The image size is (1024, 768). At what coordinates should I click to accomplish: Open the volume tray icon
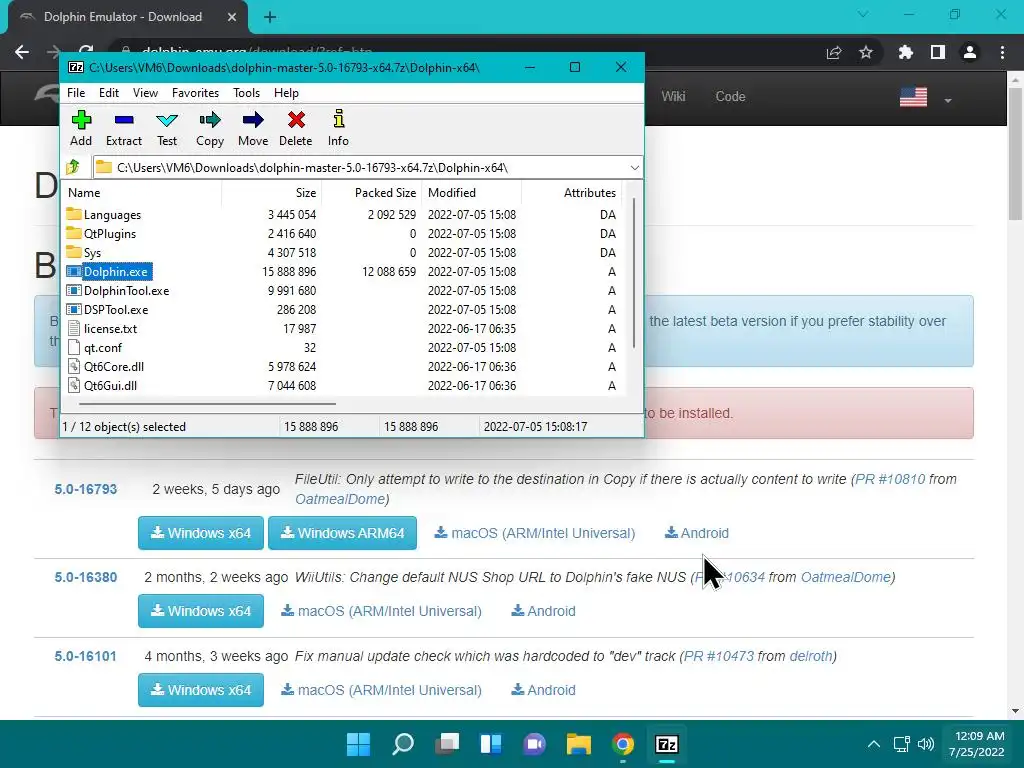click(926, 744)
